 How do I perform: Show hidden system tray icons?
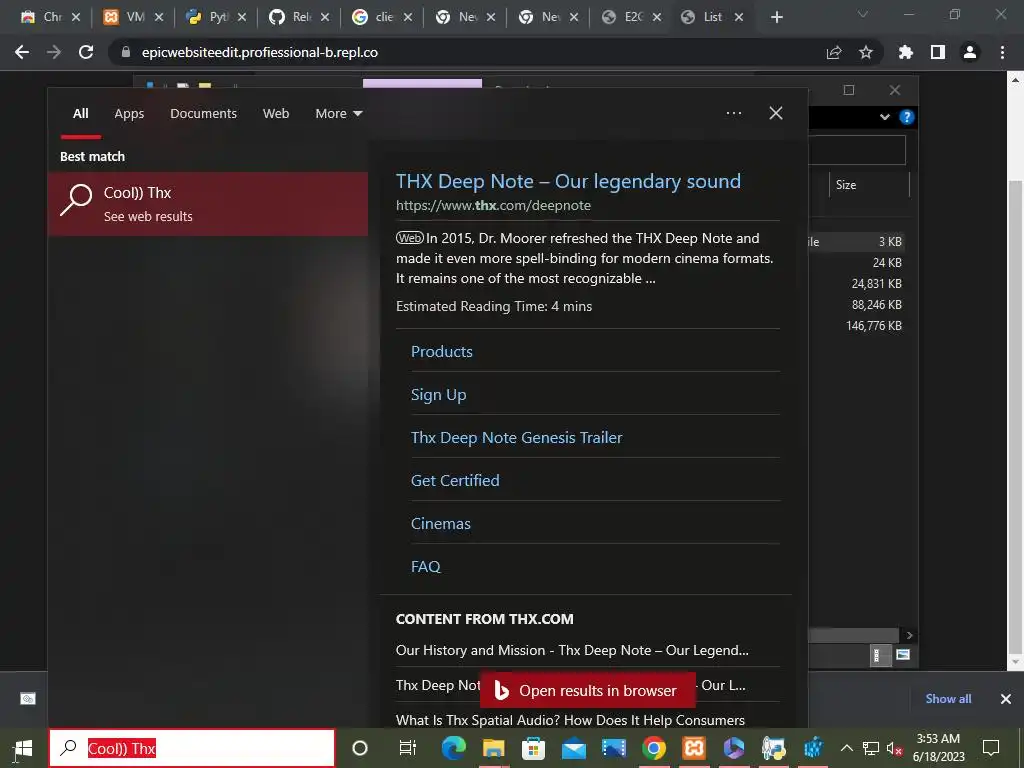pyautogui.click(x=846, y=748)
